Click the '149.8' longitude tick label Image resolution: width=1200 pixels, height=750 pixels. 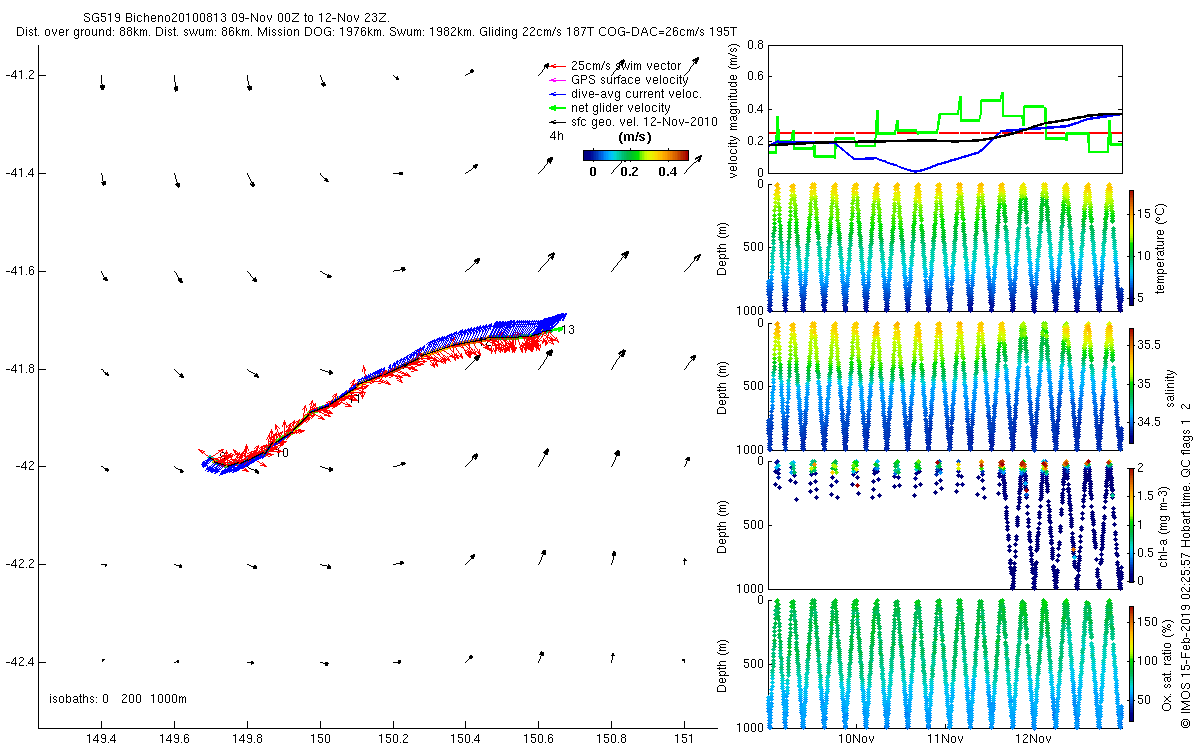(247, 739)
